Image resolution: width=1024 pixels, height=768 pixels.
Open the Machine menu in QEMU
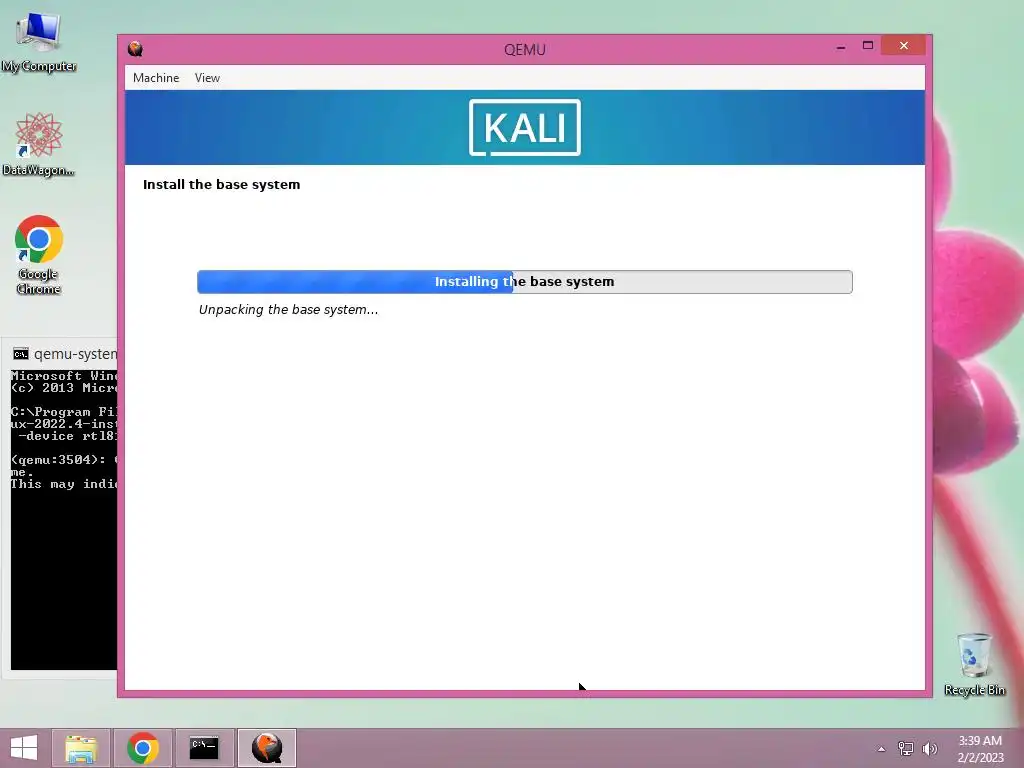coord(155,78)
